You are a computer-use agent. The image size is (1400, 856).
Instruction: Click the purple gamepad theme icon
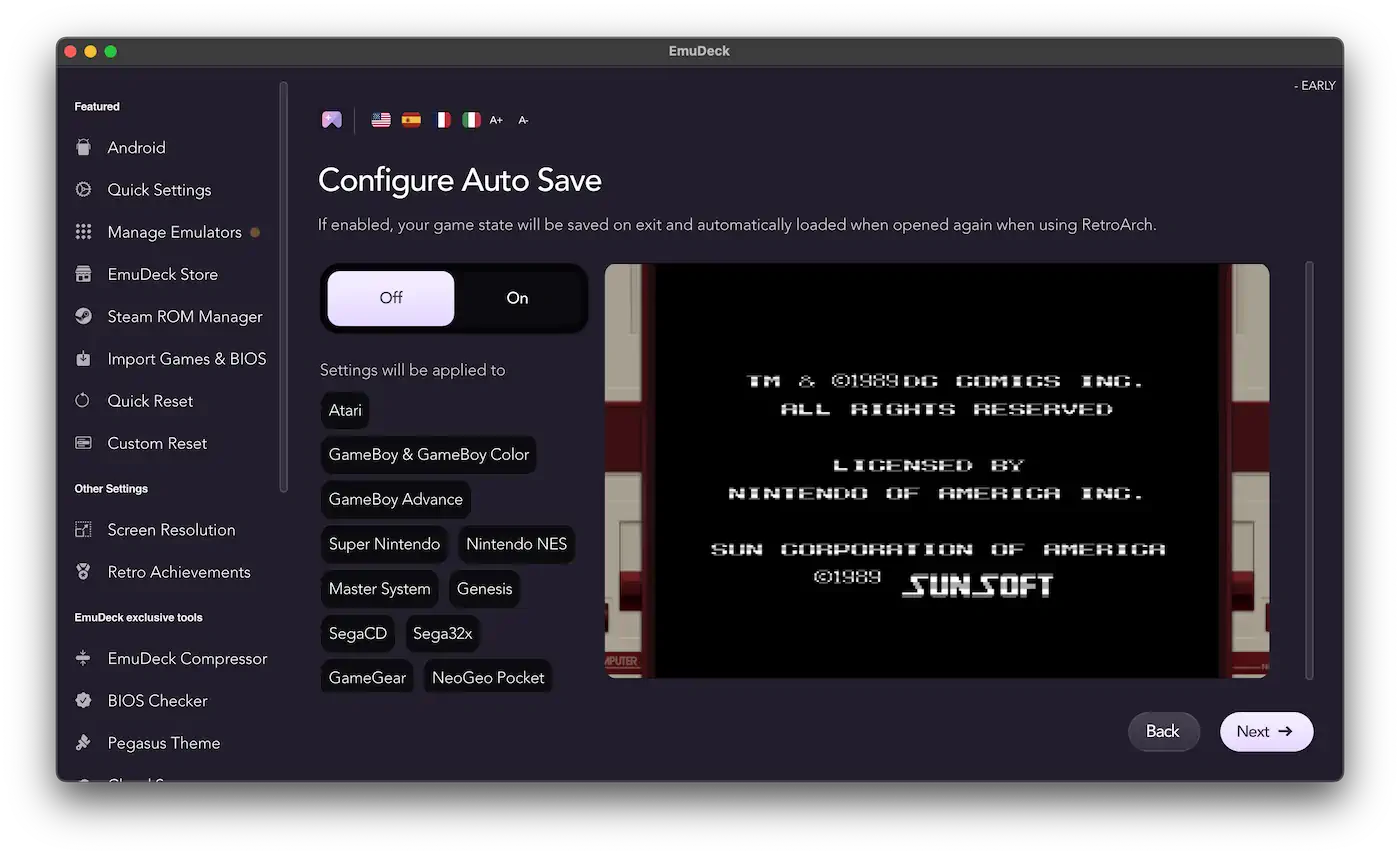coord(332,120)
